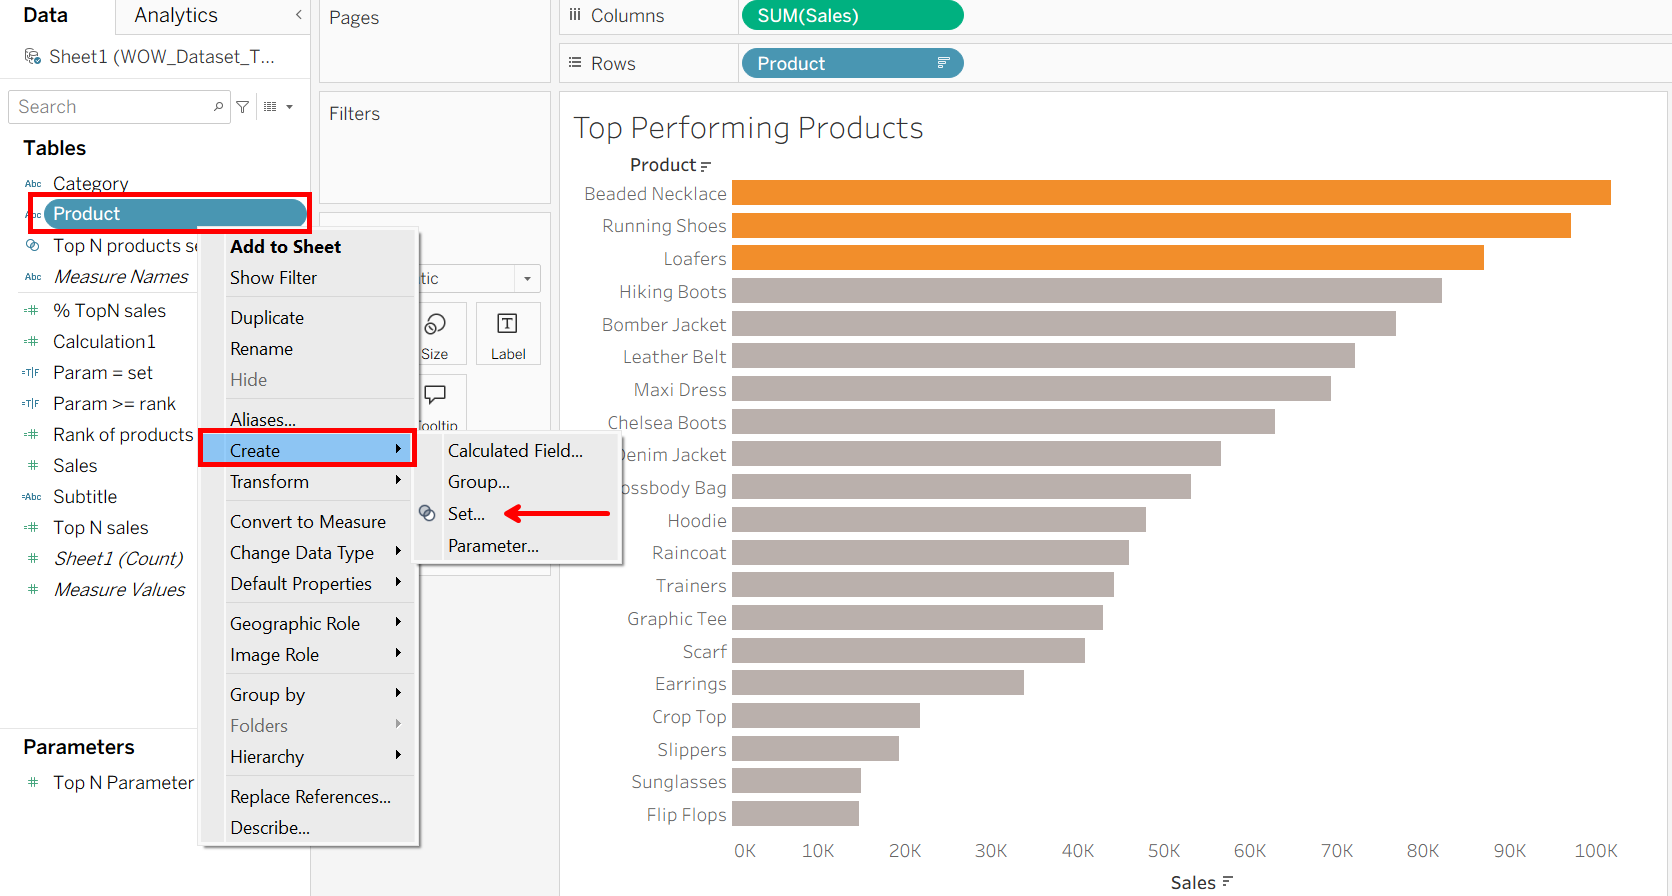This screenshot has height=896, width=1672.
Task: Click the sort icon beside Sales axis title
Action: [x=1227, y=882]
